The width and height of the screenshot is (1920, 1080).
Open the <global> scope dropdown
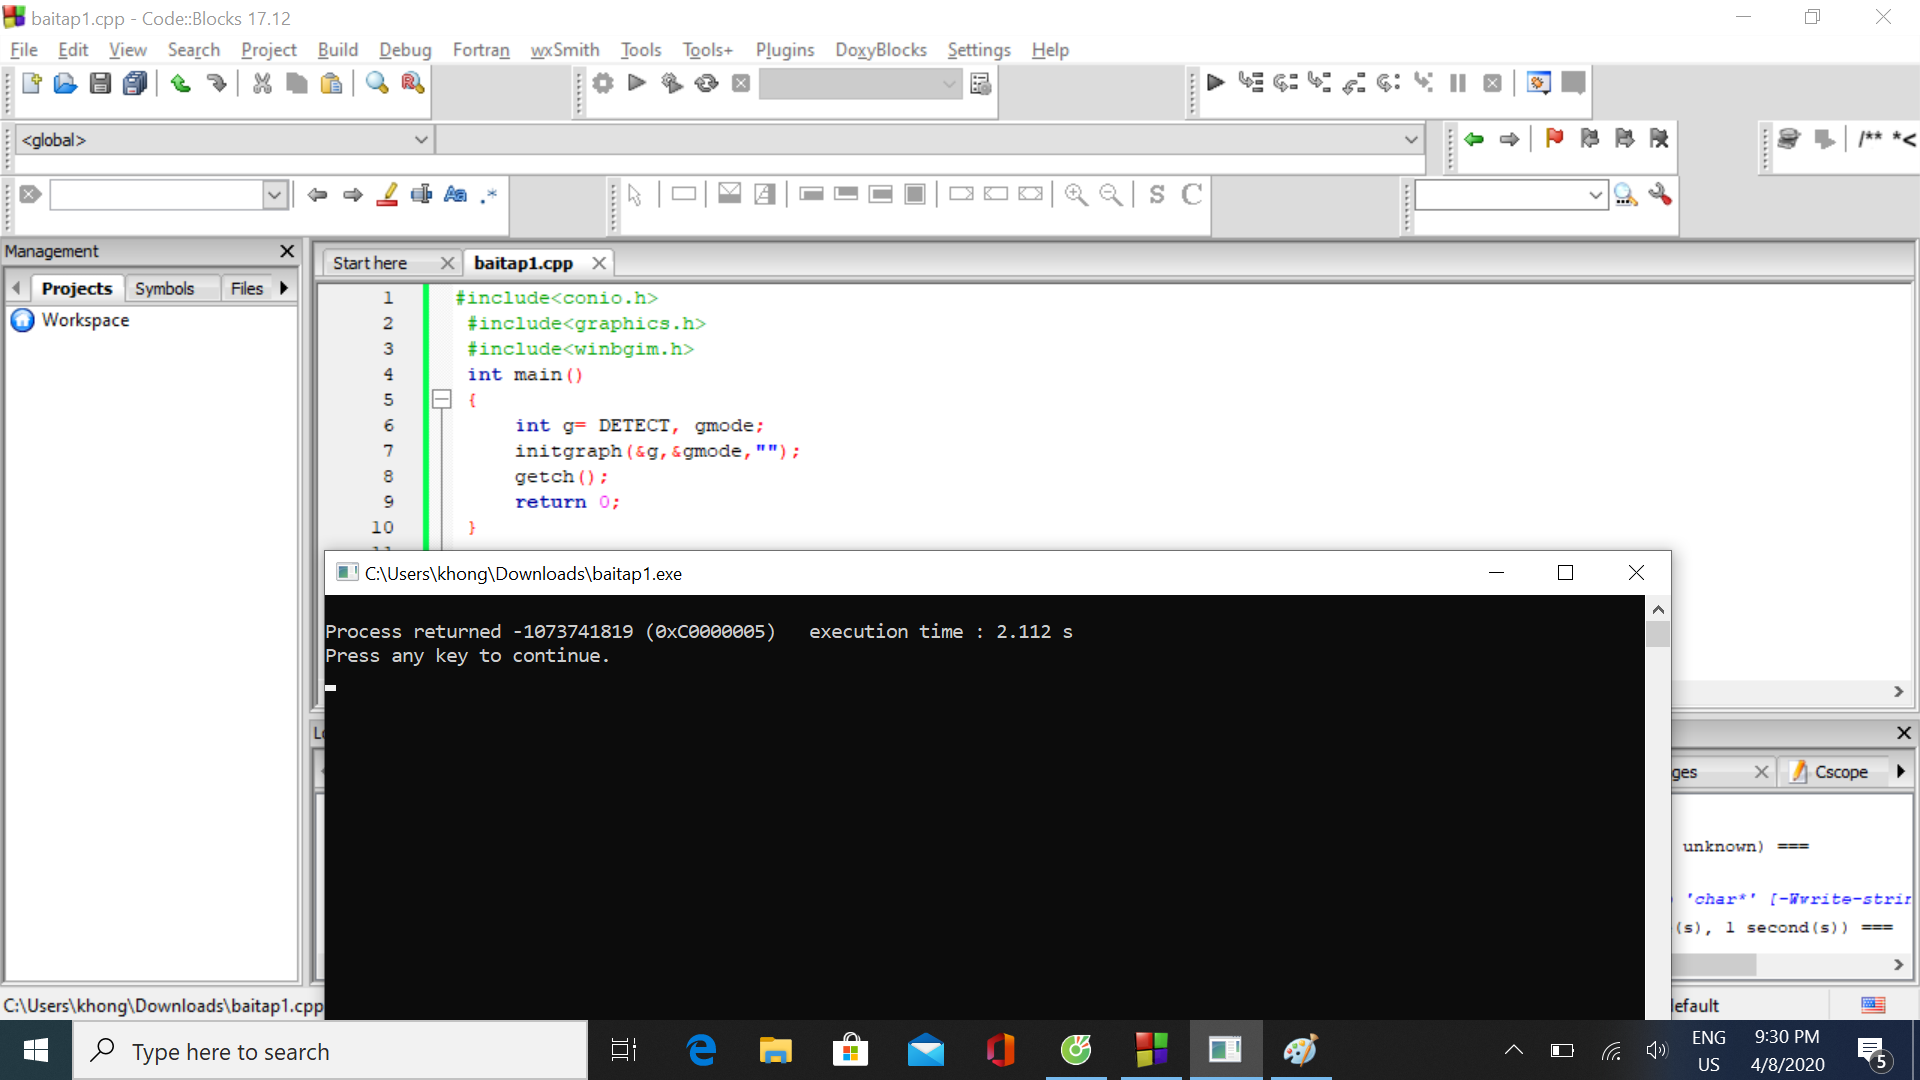[421, 140]
